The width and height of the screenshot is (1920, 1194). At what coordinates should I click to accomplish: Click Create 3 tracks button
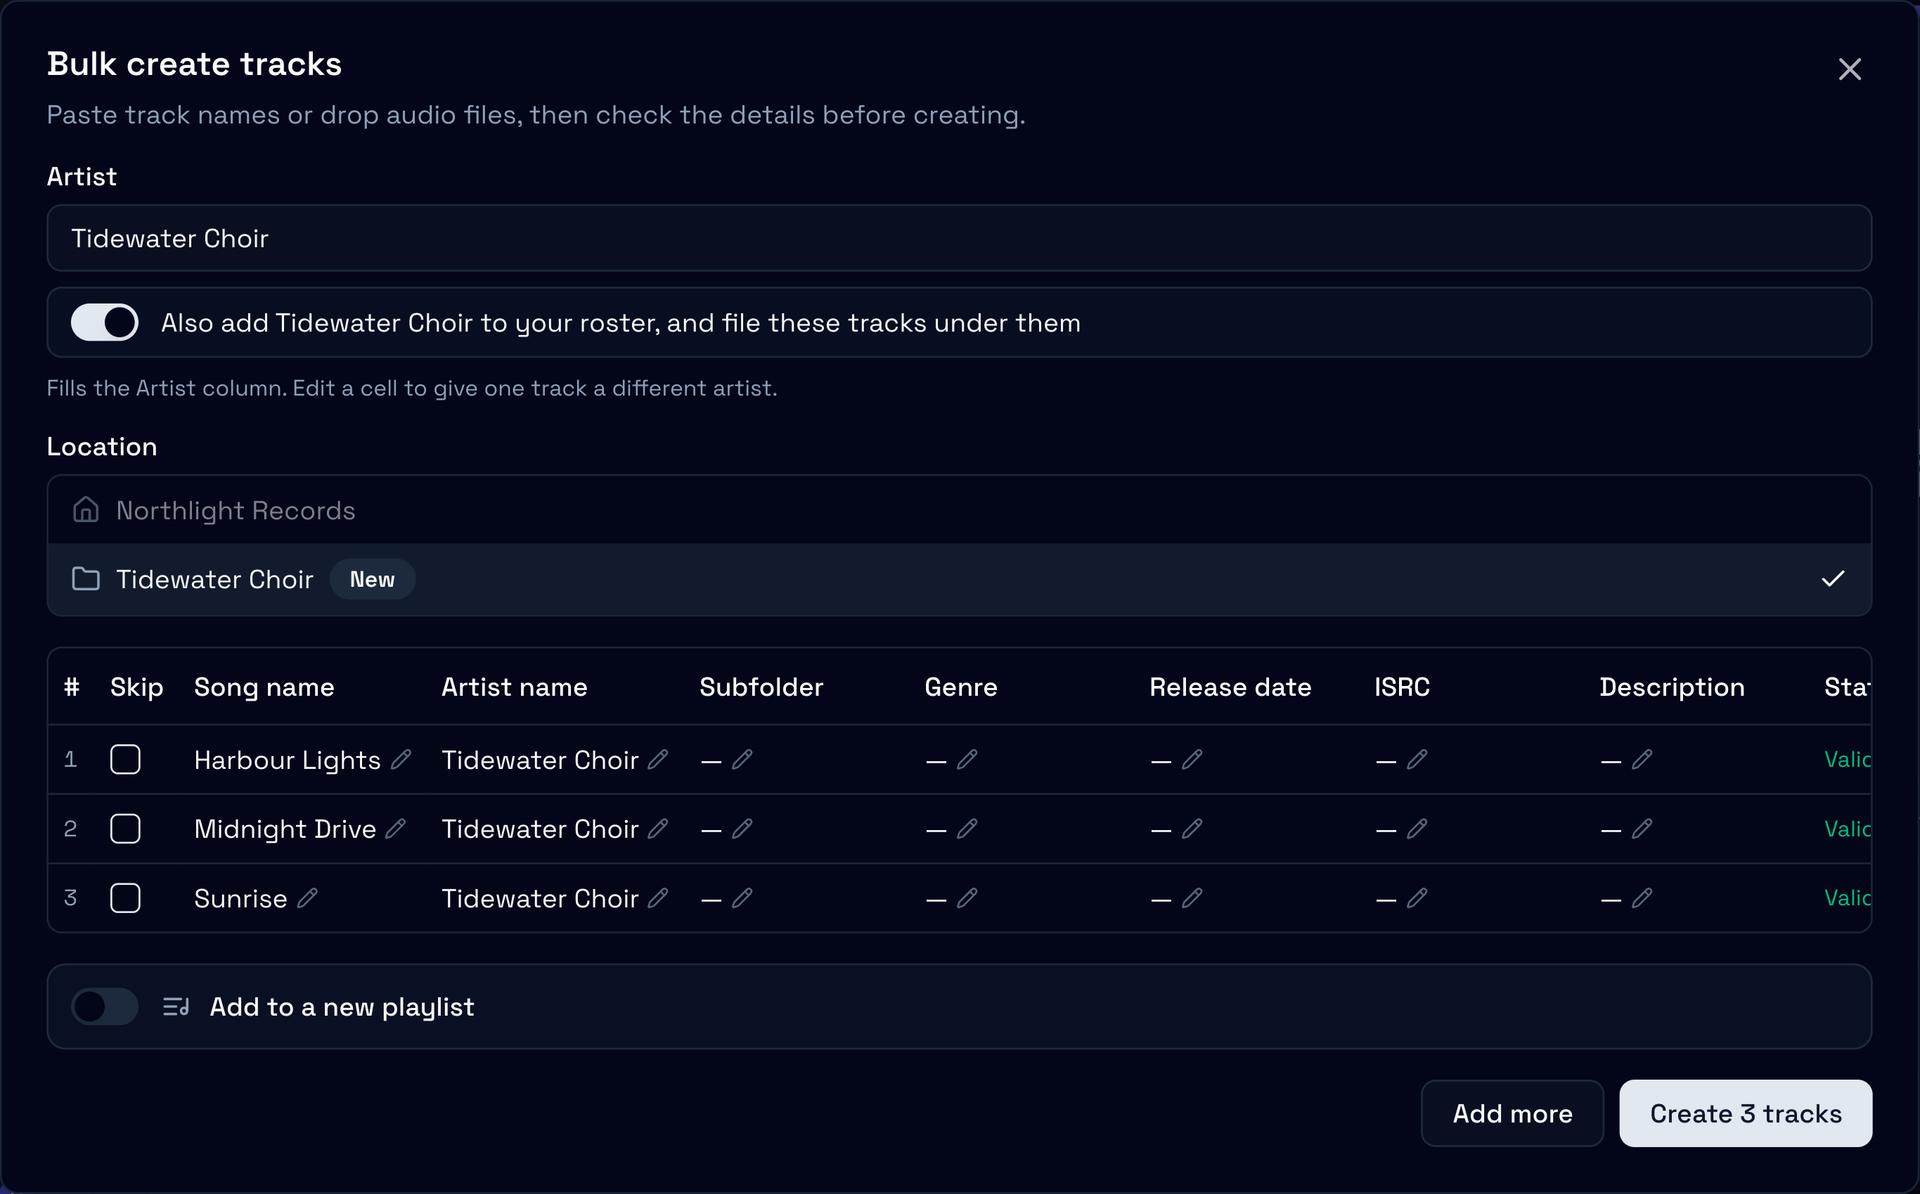point(1745,1113)
